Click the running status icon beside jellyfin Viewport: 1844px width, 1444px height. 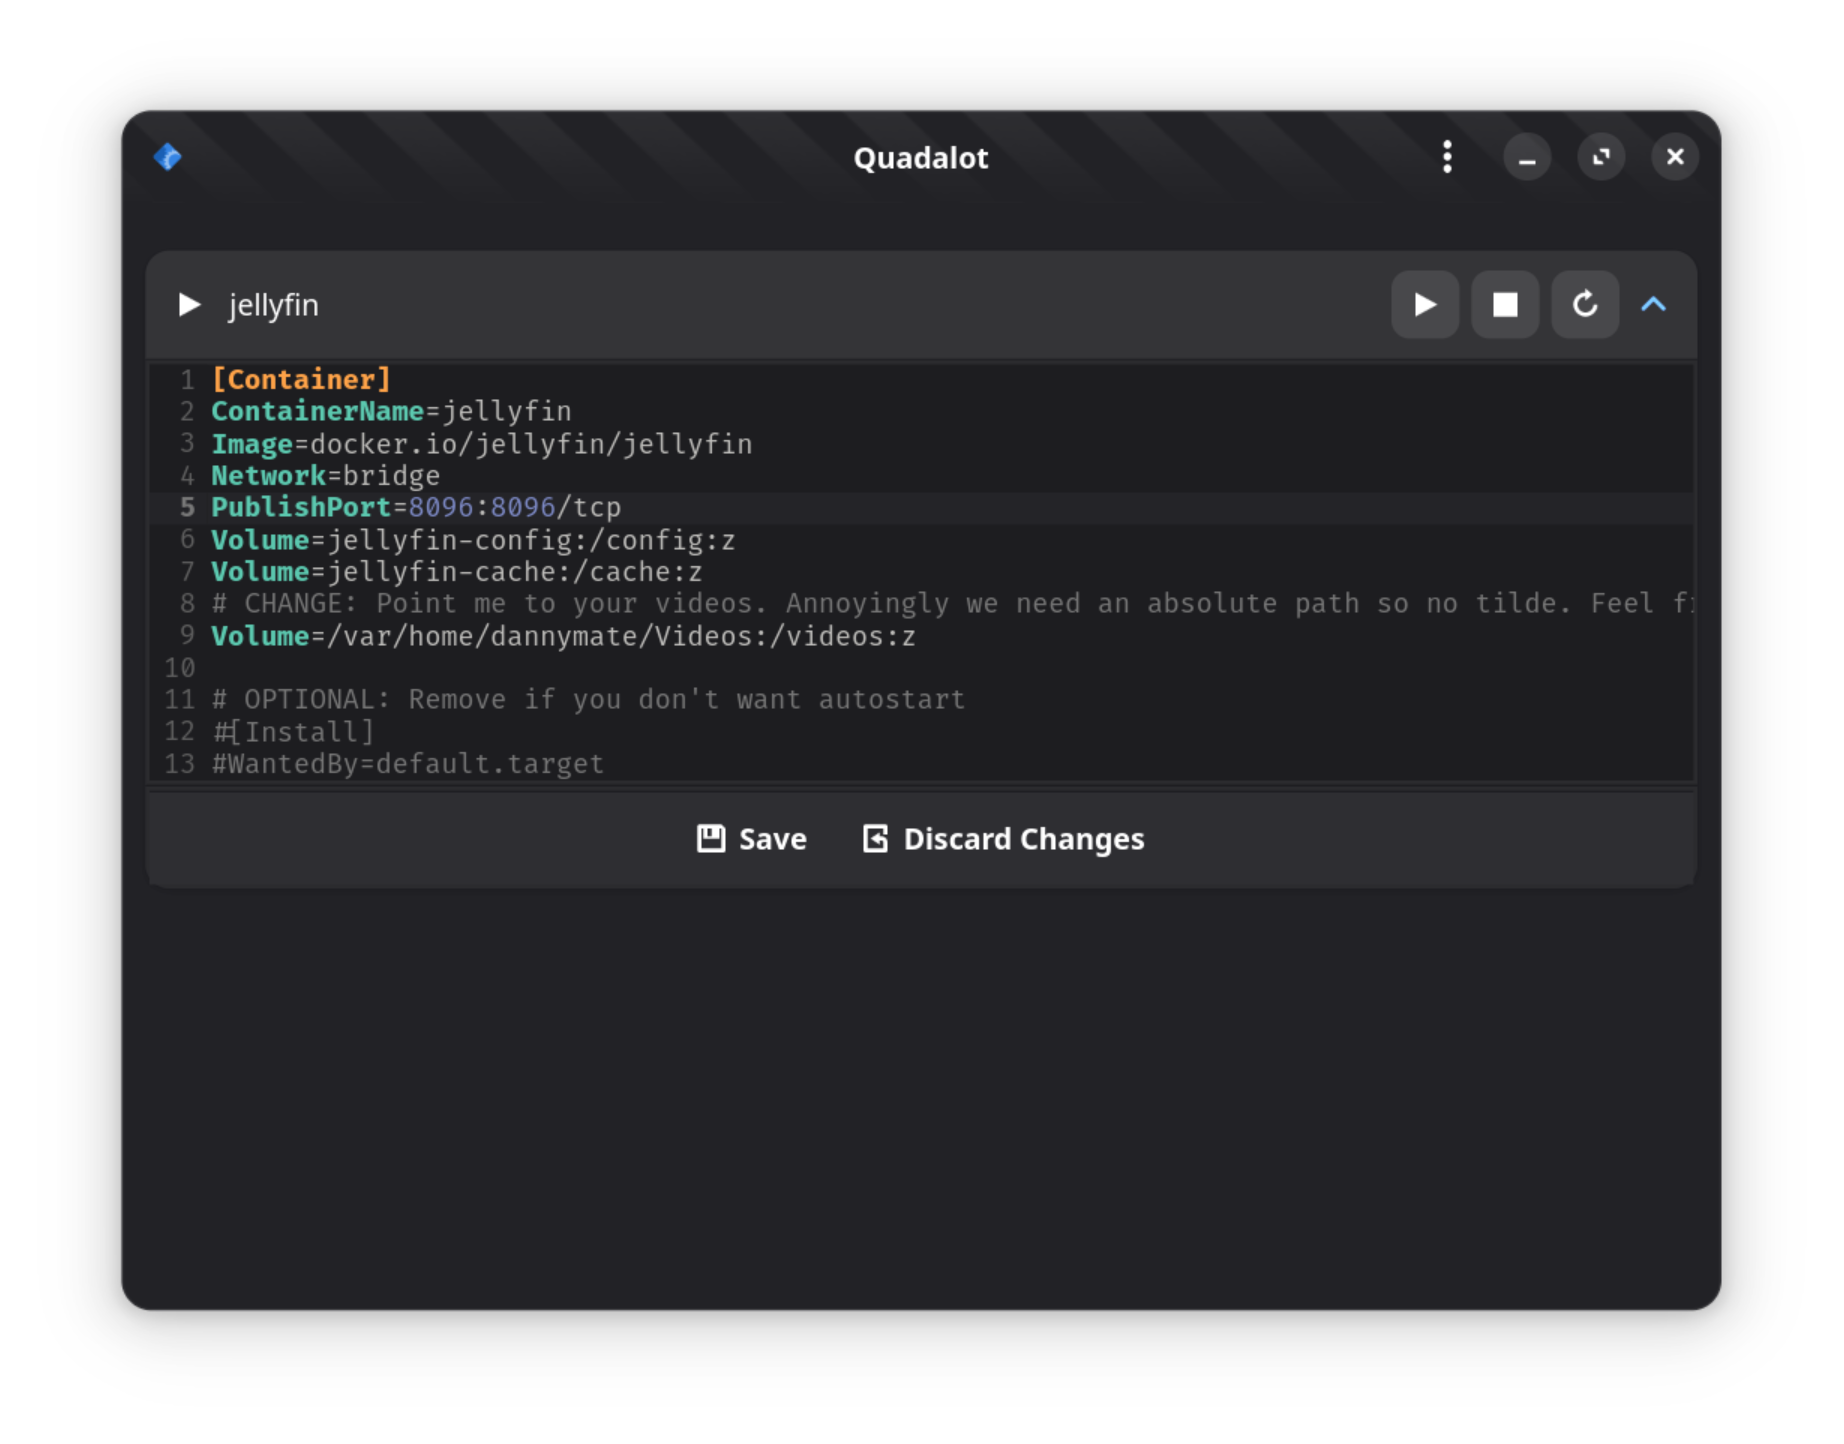pos(189,304)
